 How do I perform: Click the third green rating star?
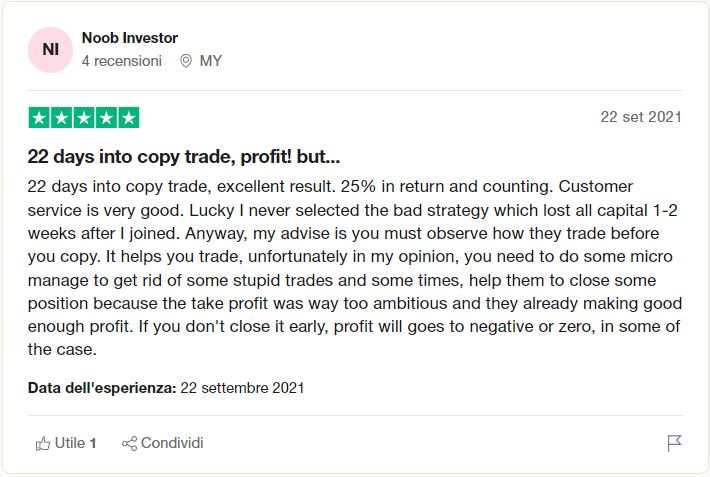point(84,118)
